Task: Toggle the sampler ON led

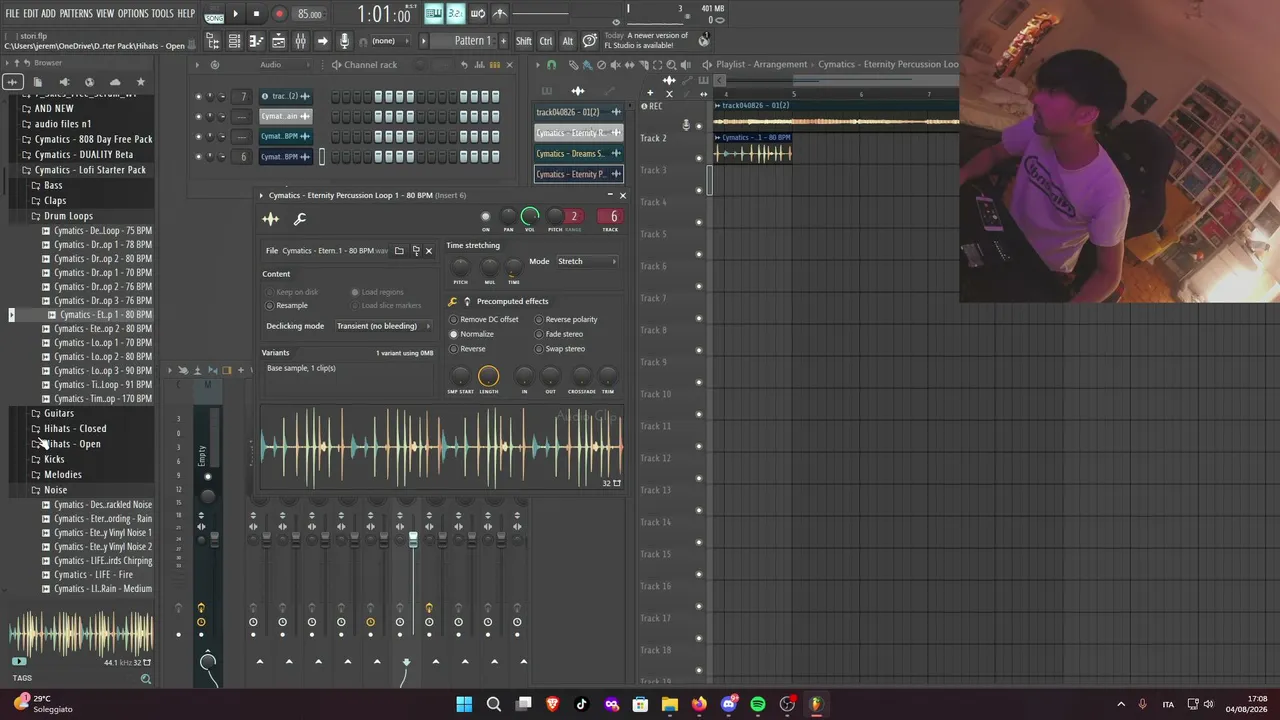Action: click(486, 216)
